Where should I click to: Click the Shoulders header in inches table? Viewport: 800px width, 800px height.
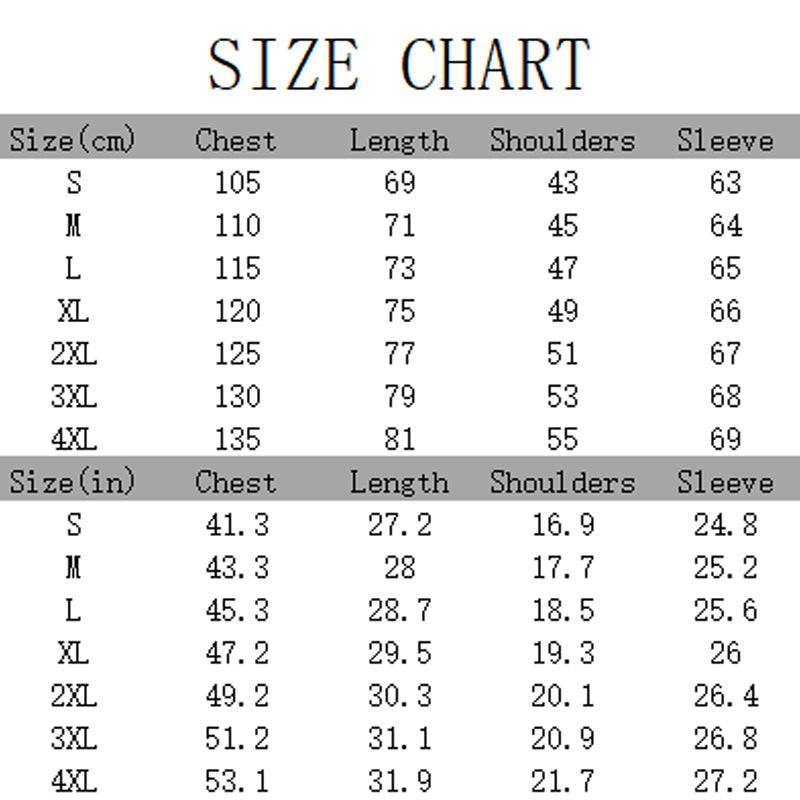pyautogui.click(x=562, y=482)
